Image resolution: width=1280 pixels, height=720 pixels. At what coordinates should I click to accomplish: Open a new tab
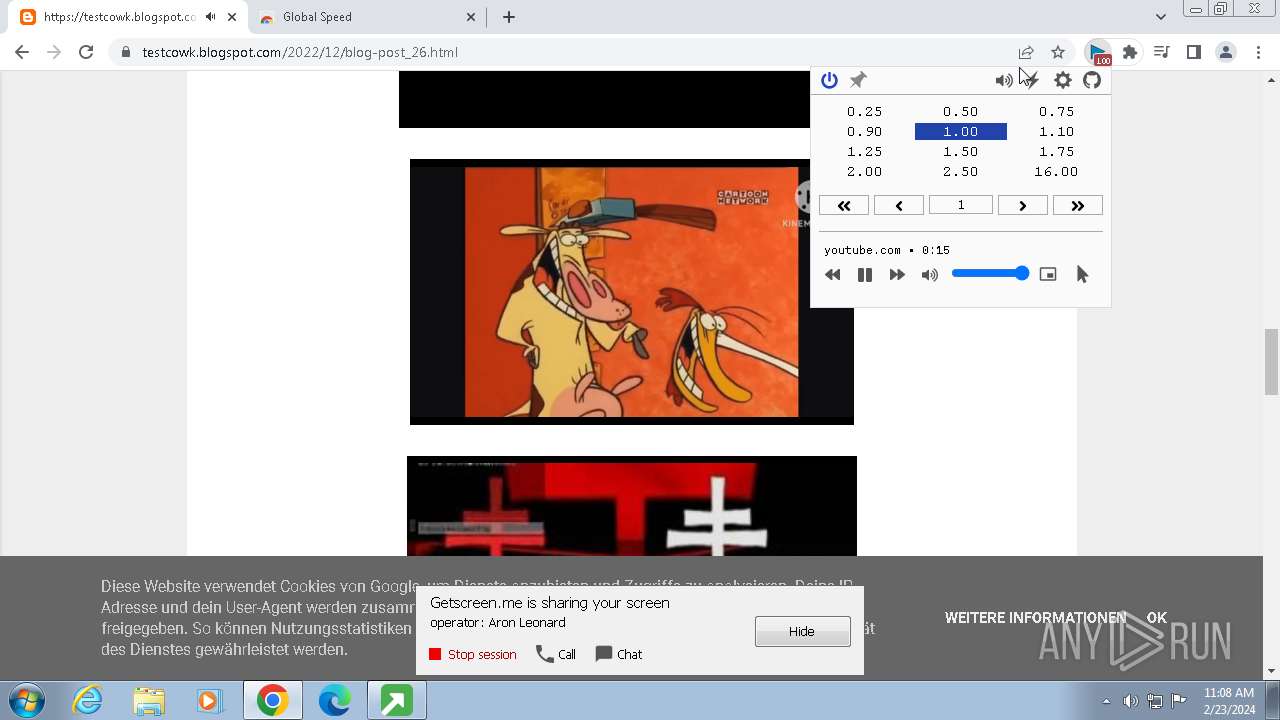point(509,17)
